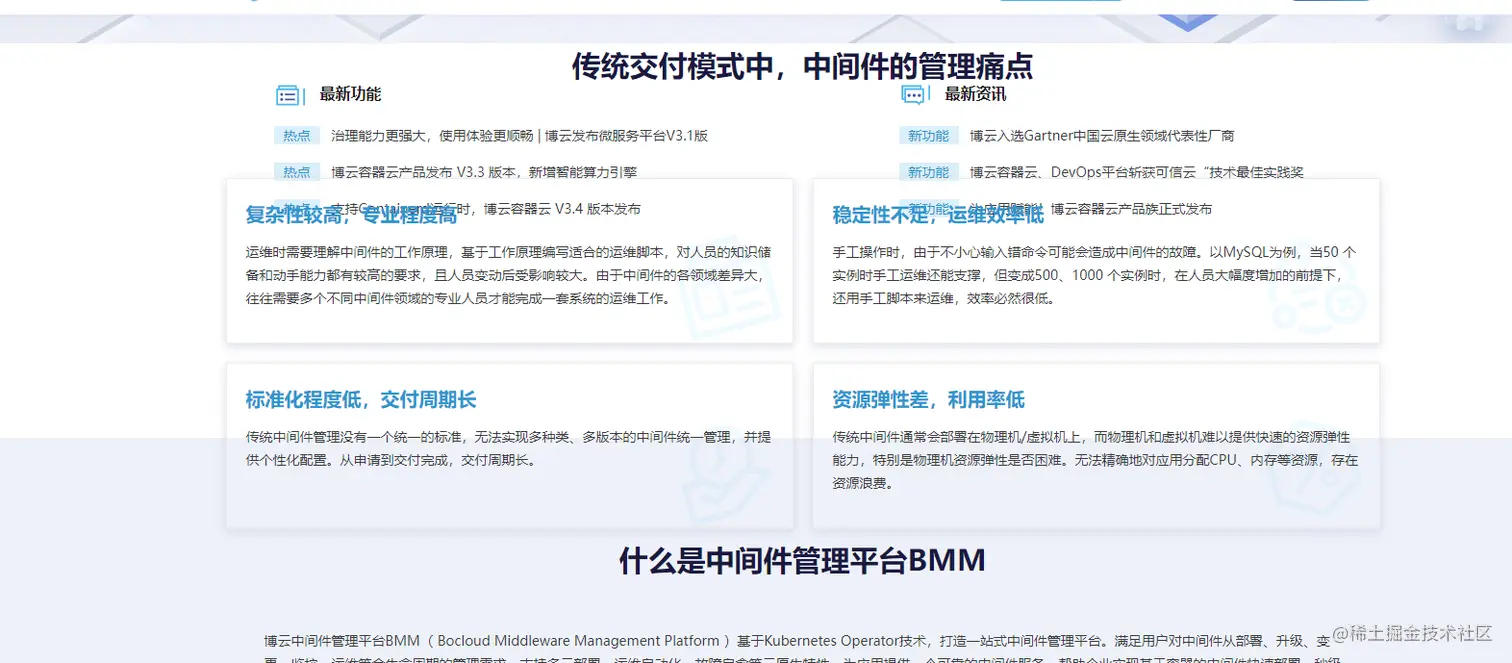Image resolution: width=1512 pixels, height=663 pixels.
Task: Click paragraph starting 传统中间件通常会部署在物理机
Action: (1095, 460)
